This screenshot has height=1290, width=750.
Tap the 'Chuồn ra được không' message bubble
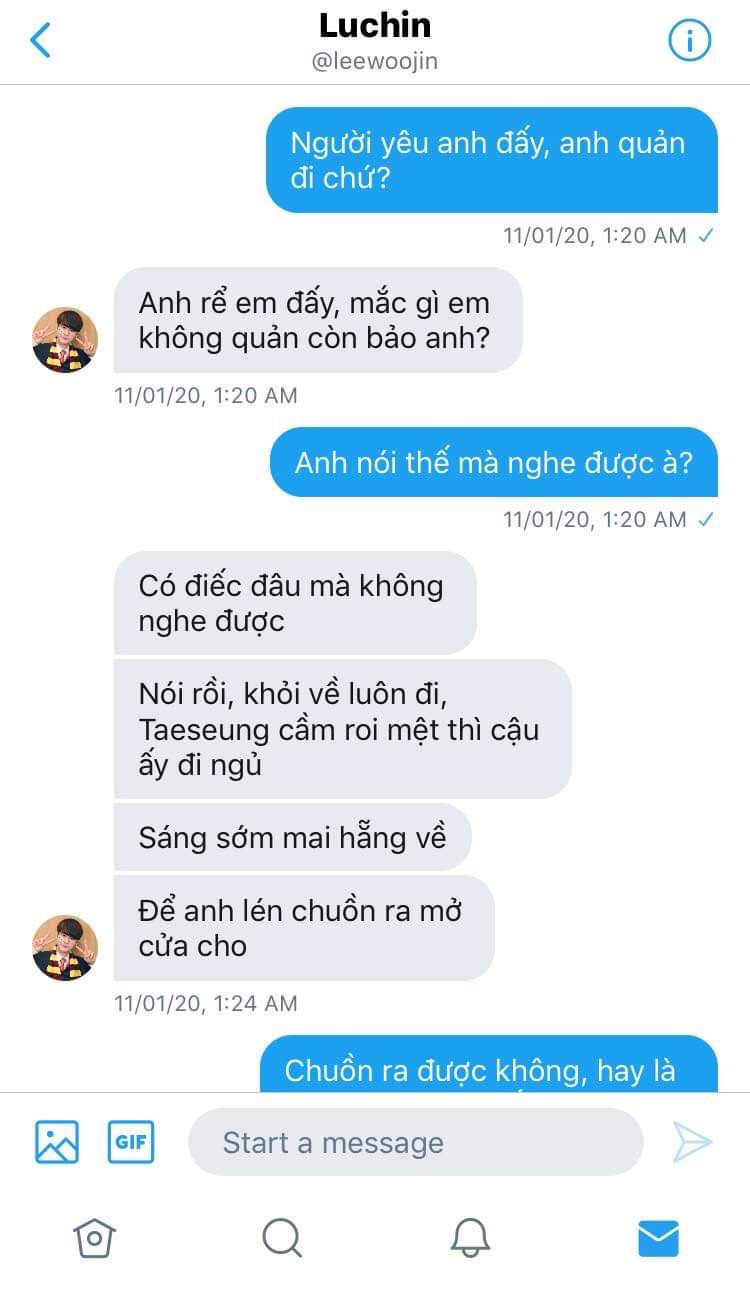point(489,1064)
